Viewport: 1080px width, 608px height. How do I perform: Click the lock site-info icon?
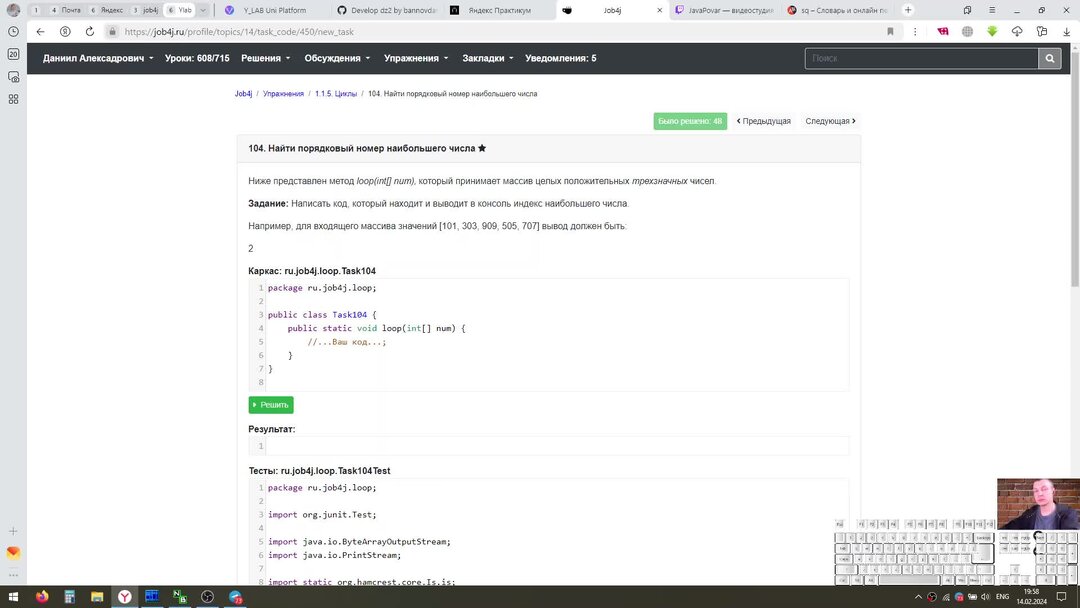(x=112, y=32)
